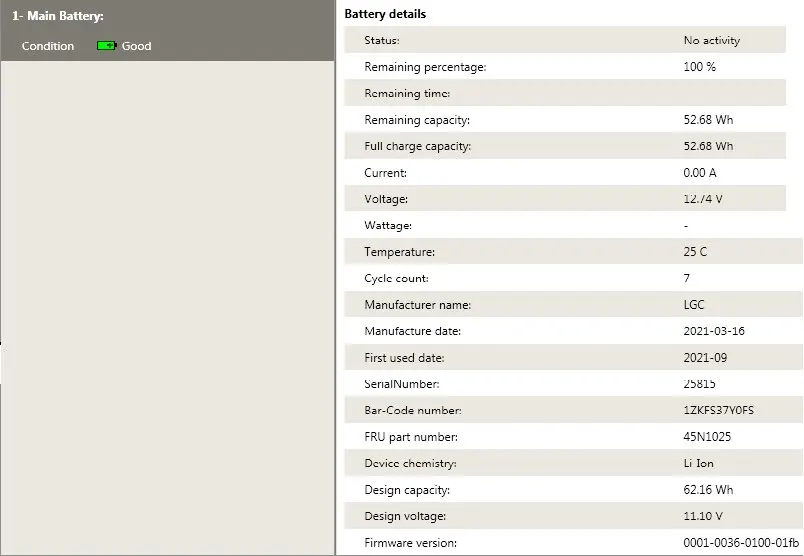Image resolution: width=804 pixels, height=556 pixels.
Task: Select the full charge capacity value 52.68 Wh
Action: tap(708, 146)
